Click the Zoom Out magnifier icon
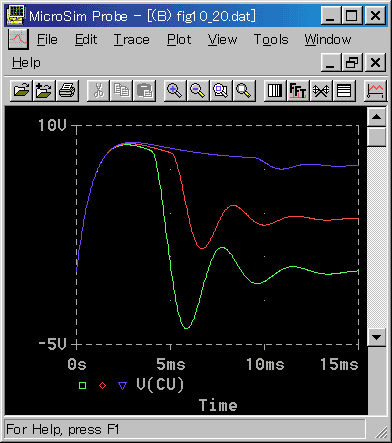This screenshot has width=392, height=443. (198, 90)
